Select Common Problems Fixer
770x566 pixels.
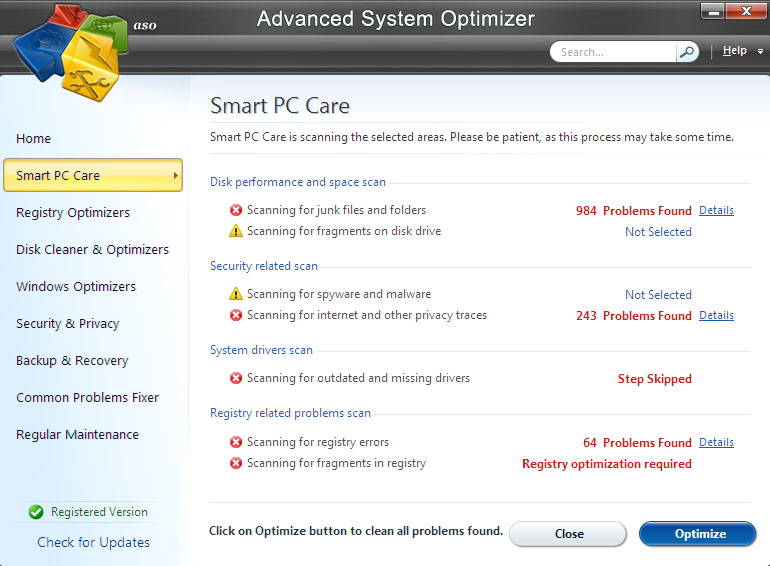pos(87,397)
